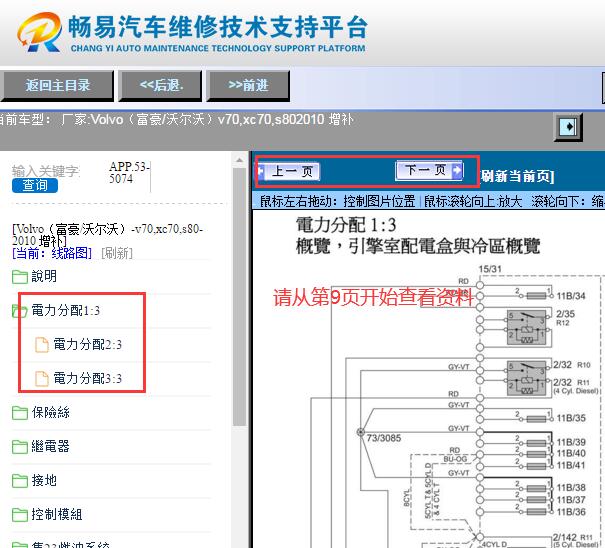Click the 查询 search button
605x548 pixels.
tap(35, 186)
